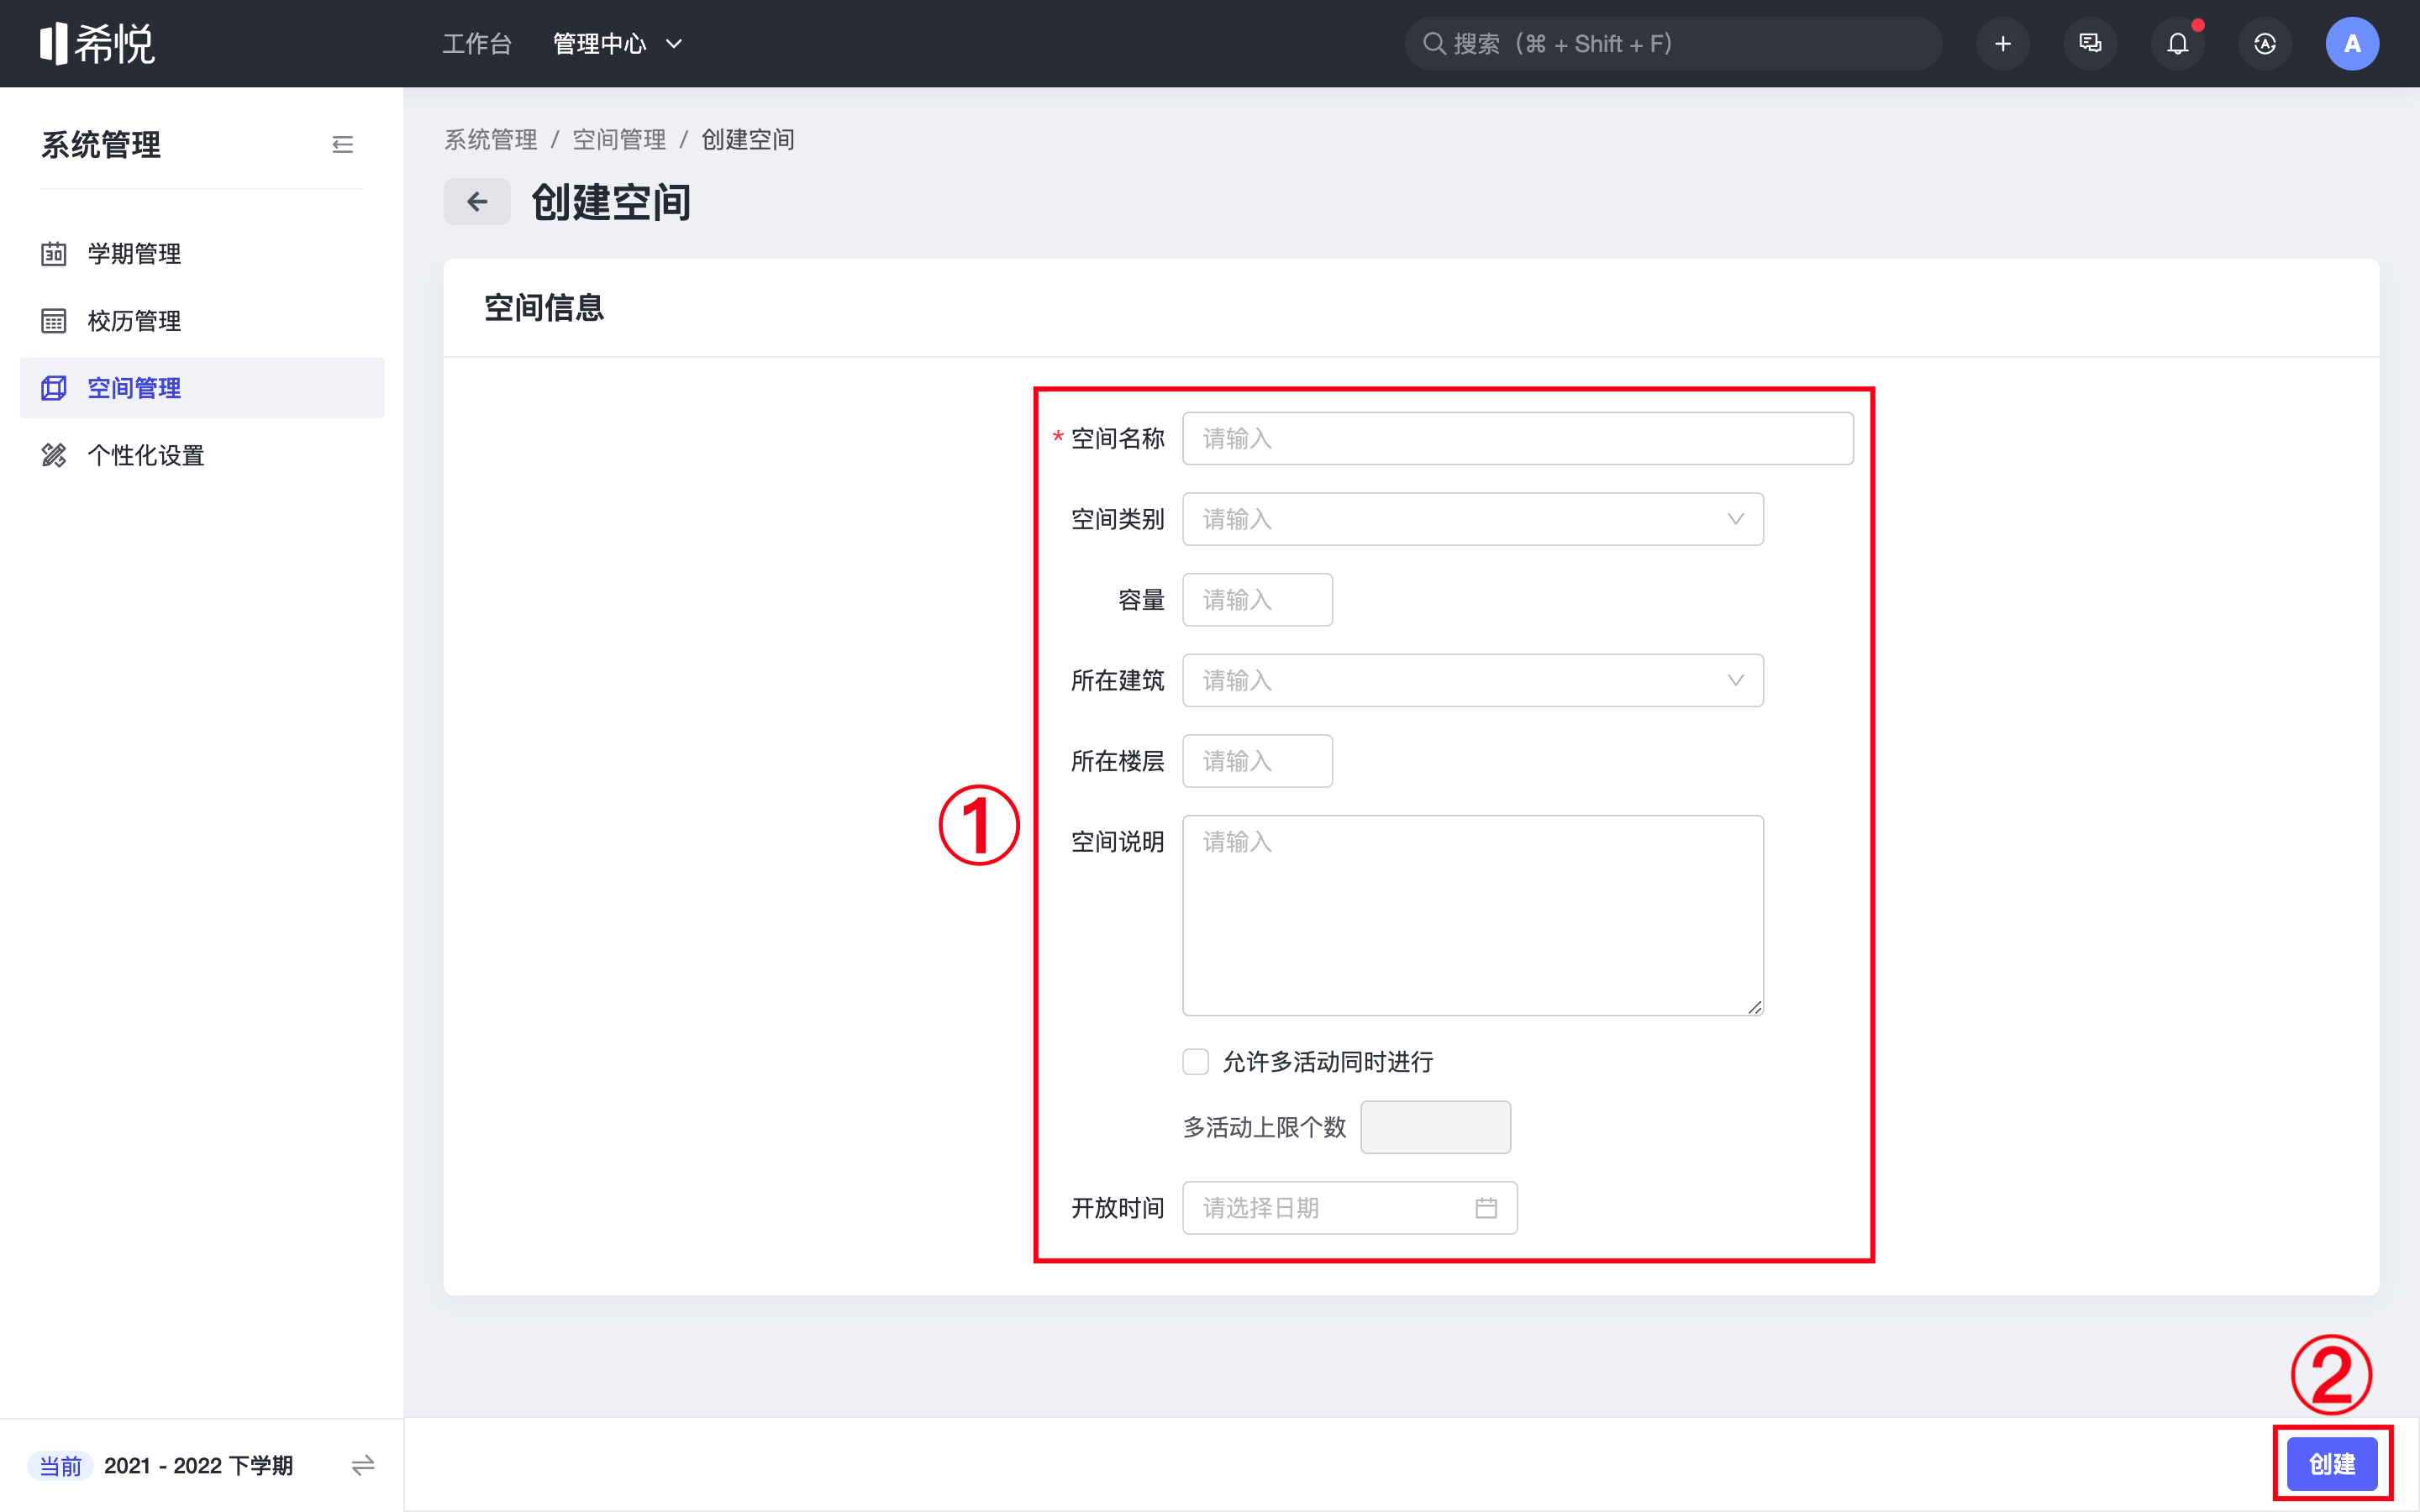Viewport: 2420px width, 1512px height.
Task: Click the 多活动上限个数 field
Action: tap(1435, 1127)
